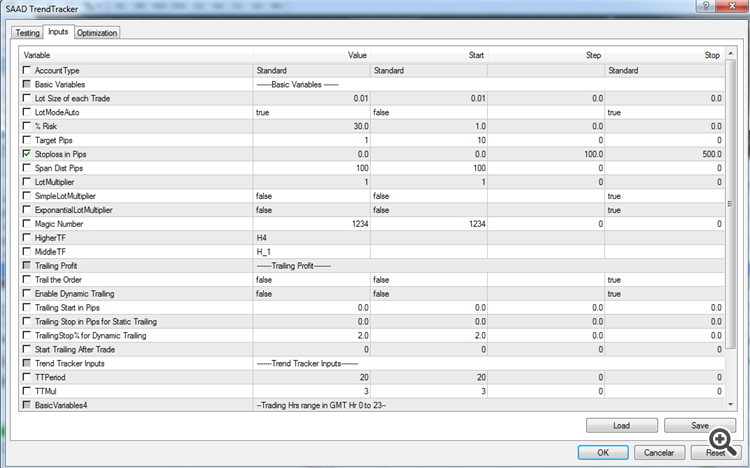750x468 pixels.
Task: Confirm with the OK button
Action: click(x=603, y=452)
